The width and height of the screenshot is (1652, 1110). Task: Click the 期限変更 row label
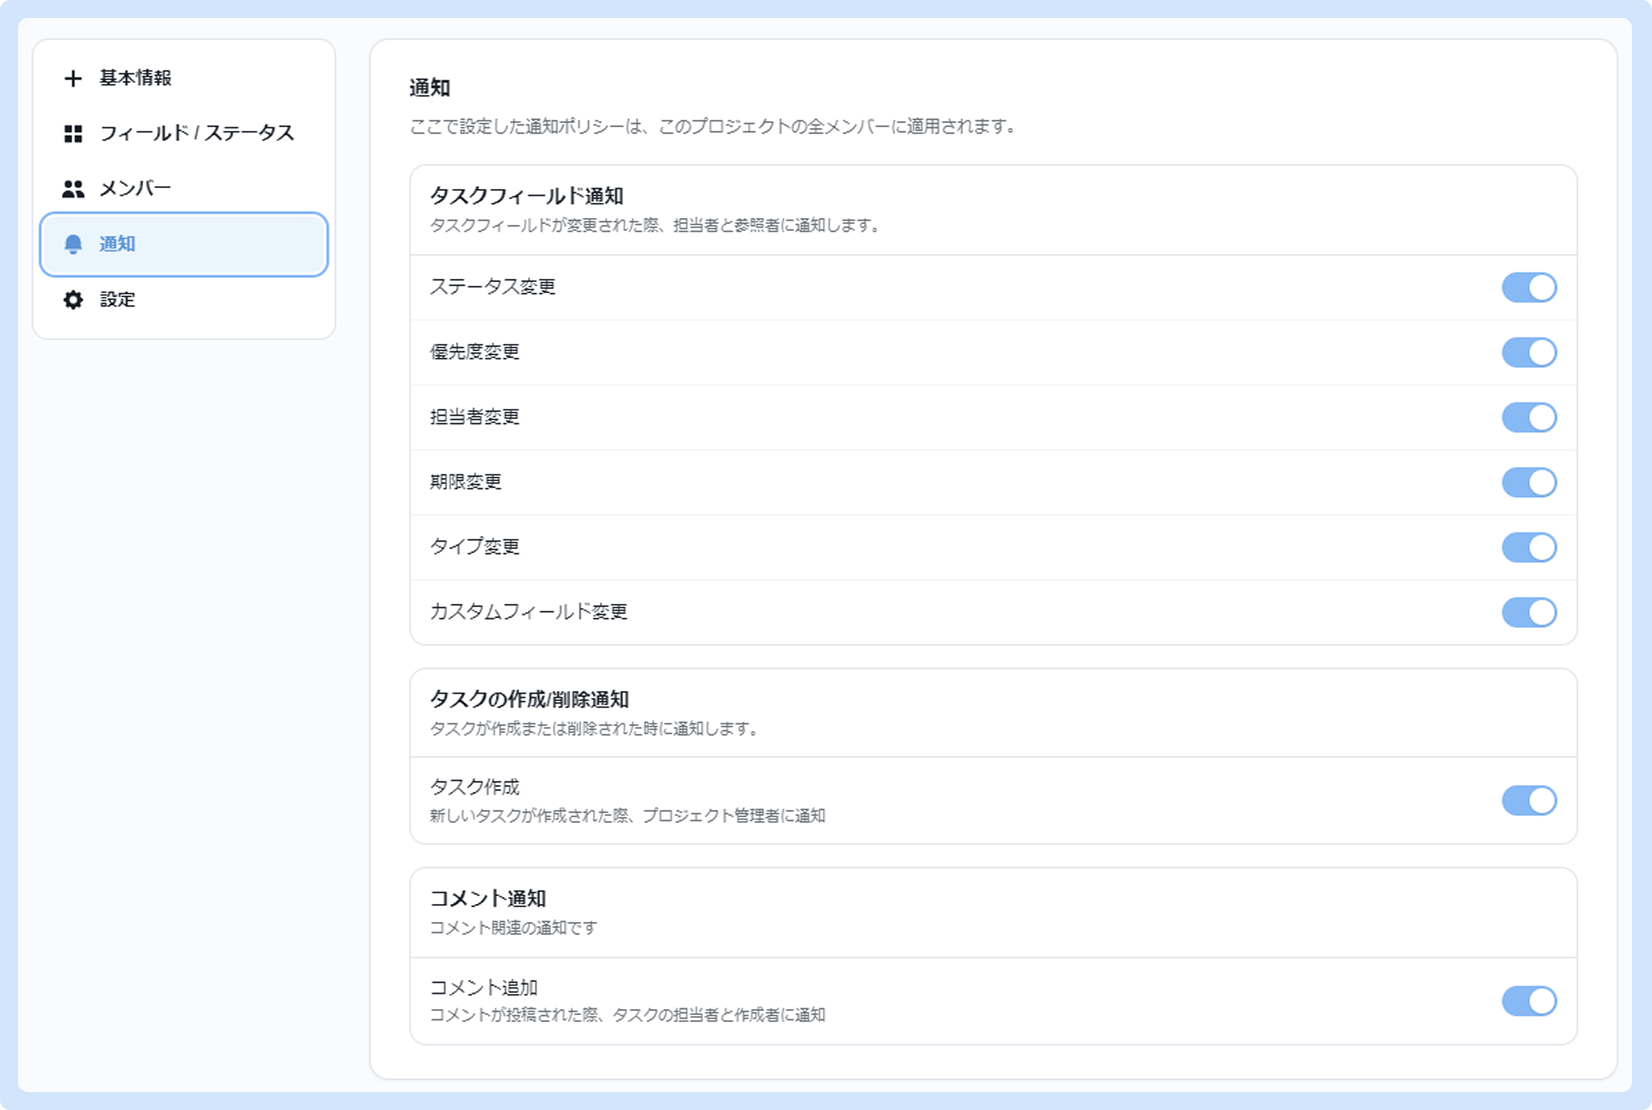click(x=466, y=482)
